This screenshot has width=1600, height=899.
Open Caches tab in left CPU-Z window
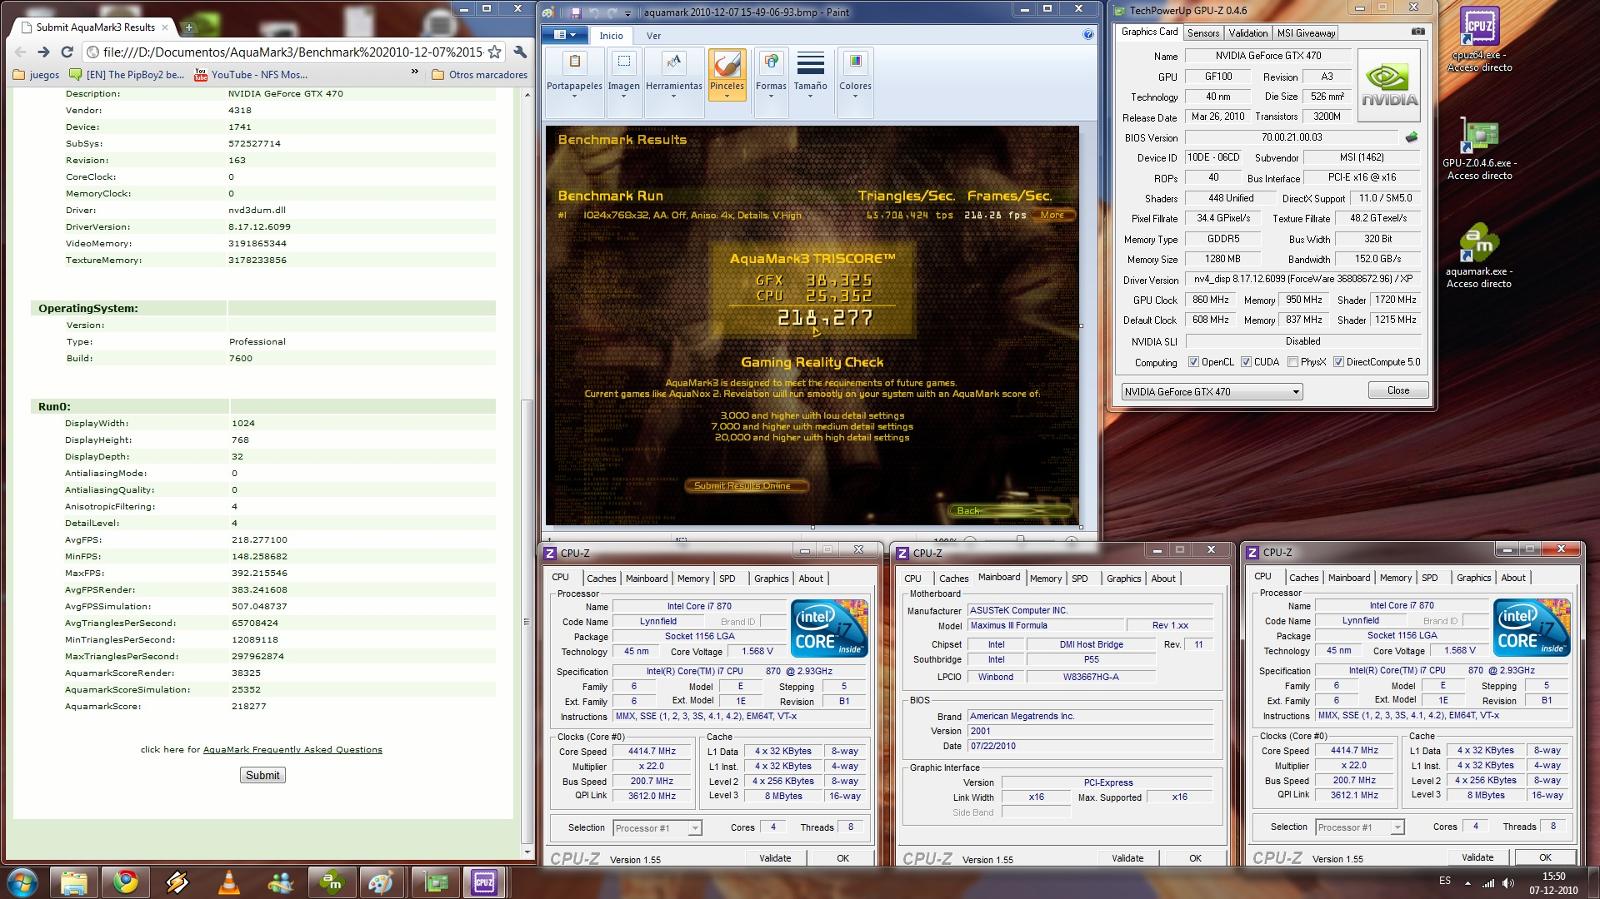(x=601, y=578)
